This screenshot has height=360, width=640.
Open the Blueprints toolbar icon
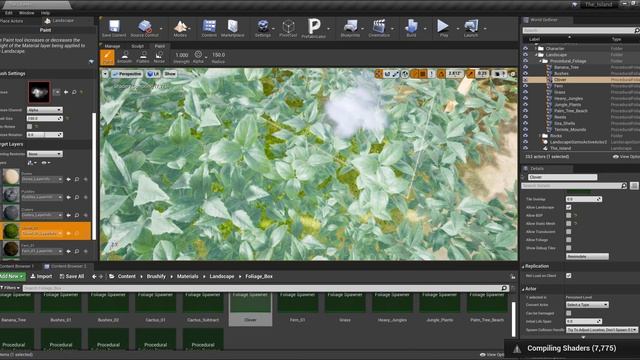point(350,27)
